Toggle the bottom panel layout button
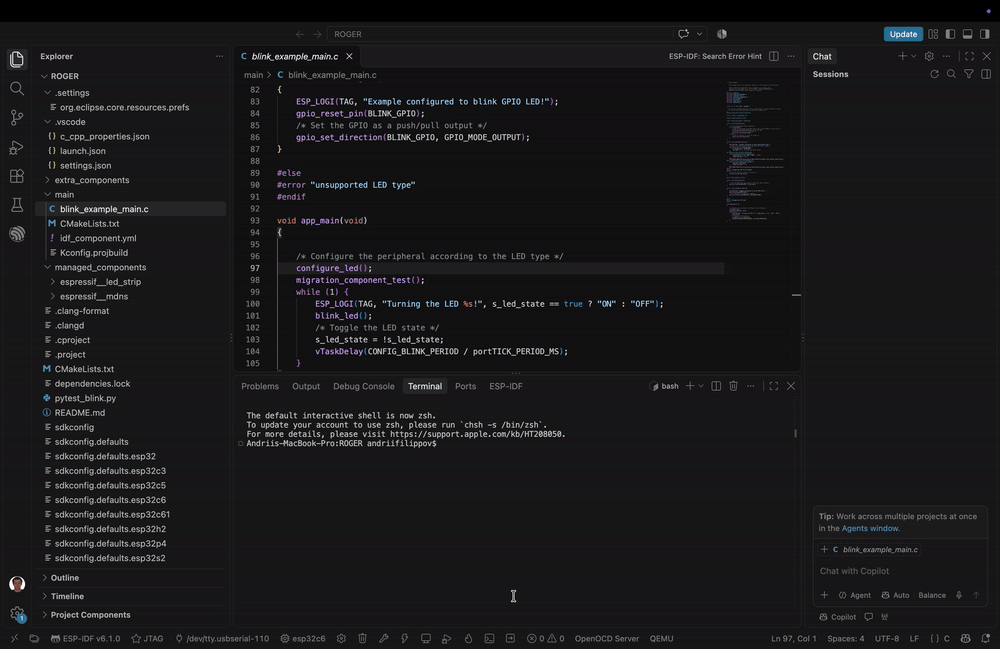The height and width of the screenshot is (649, 1000). click(x=967, y=34)
